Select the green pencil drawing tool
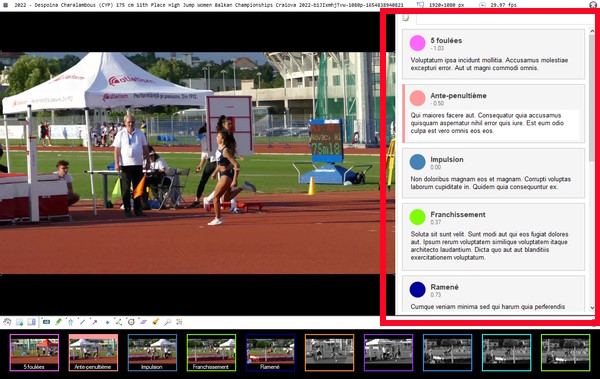Image resolution: width=600 pixels, height=379 pixels. coord(59,322)
